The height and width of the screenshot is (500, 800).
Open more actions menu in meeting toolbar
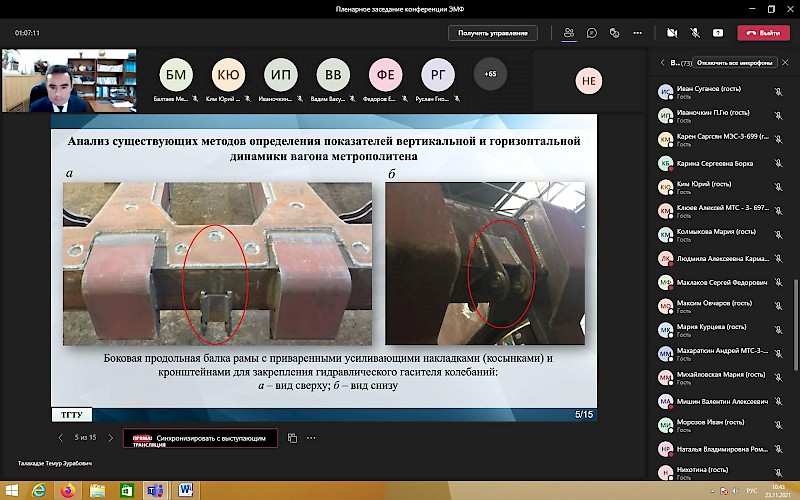639,33
